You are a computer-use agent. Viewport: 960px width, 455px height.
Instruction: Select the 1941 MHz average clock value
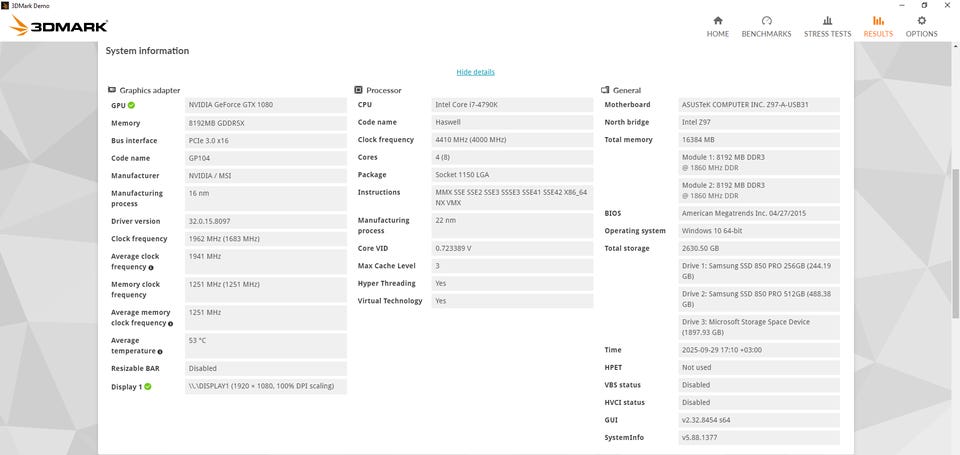(x=266, y=261)
